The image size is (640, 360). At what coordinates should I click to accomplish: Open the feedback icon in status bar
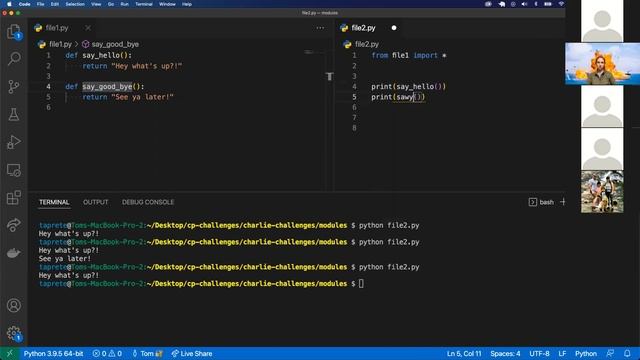click(x=610, y=353)
